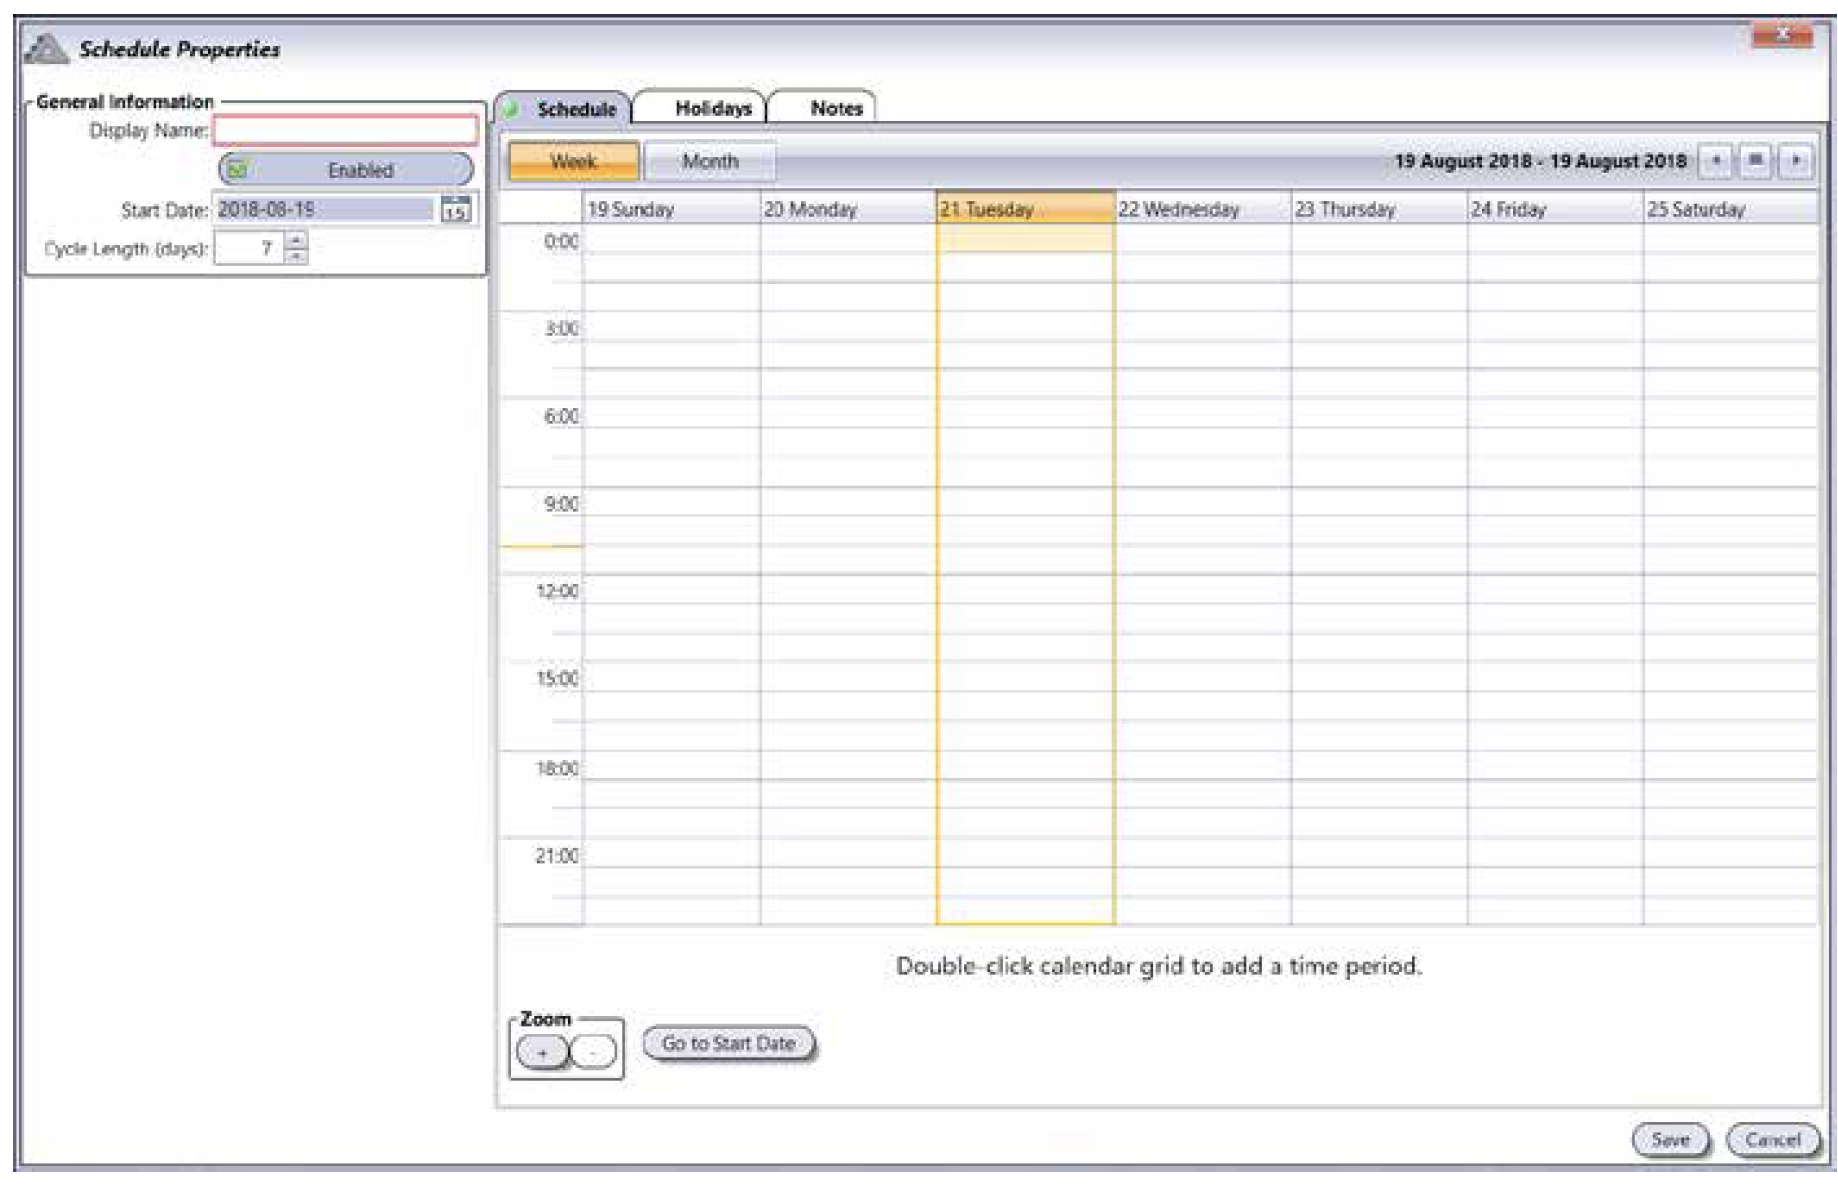Zoom out the calendar with minus button

594,1052
